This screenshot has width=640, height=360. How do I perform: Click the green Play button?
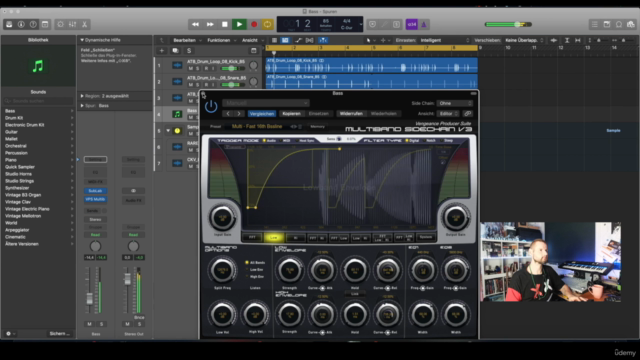point(239,24)
